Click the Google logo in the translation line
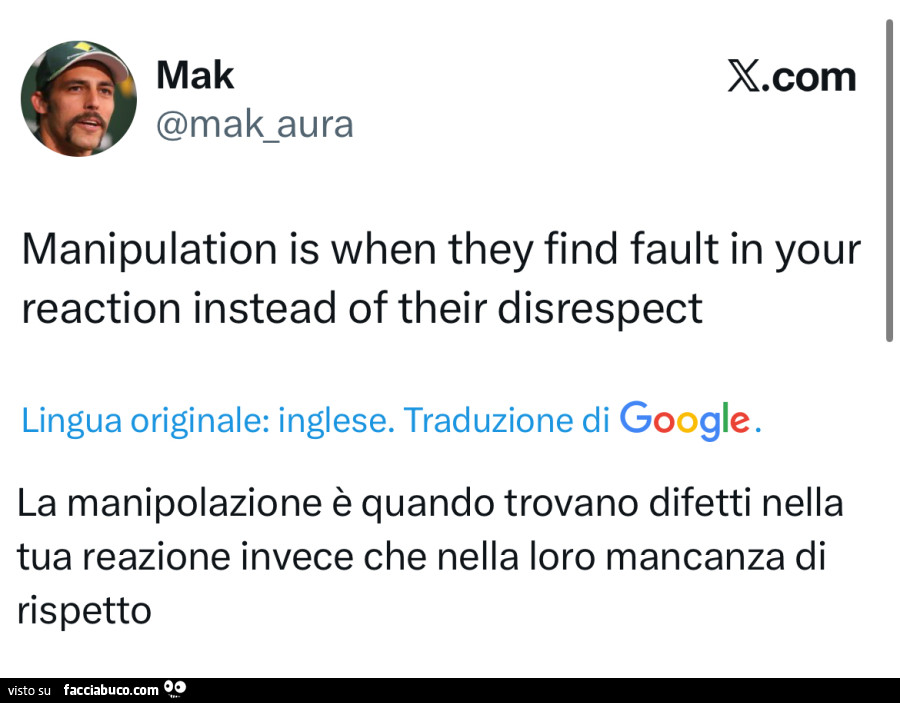Screen dimensions: 900x703 click(x=686, y=420)
